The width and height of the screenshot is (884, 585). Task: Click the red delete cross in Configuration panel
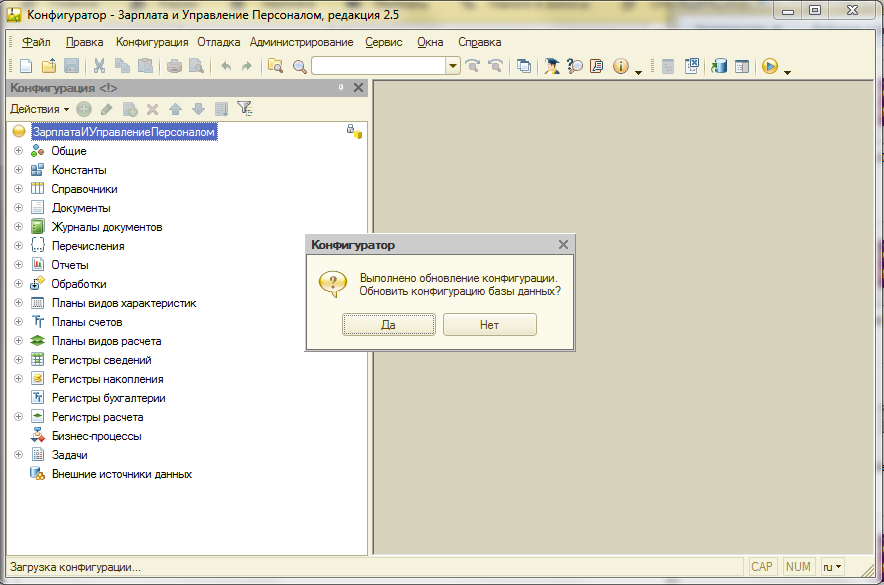(x=152, y=109)
